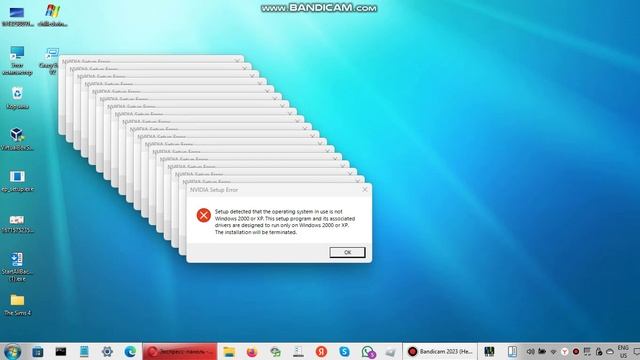The image size is (640, 360).
Task: Open the blue panel taskbar icon near tray
Action: [x=512, y=351]
